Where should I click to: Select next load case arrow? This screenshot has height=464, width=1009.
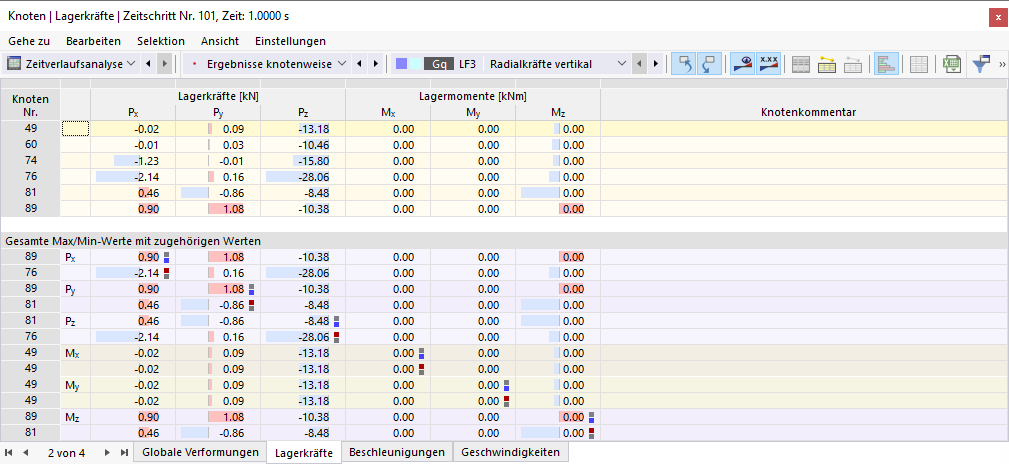[656, 64]
